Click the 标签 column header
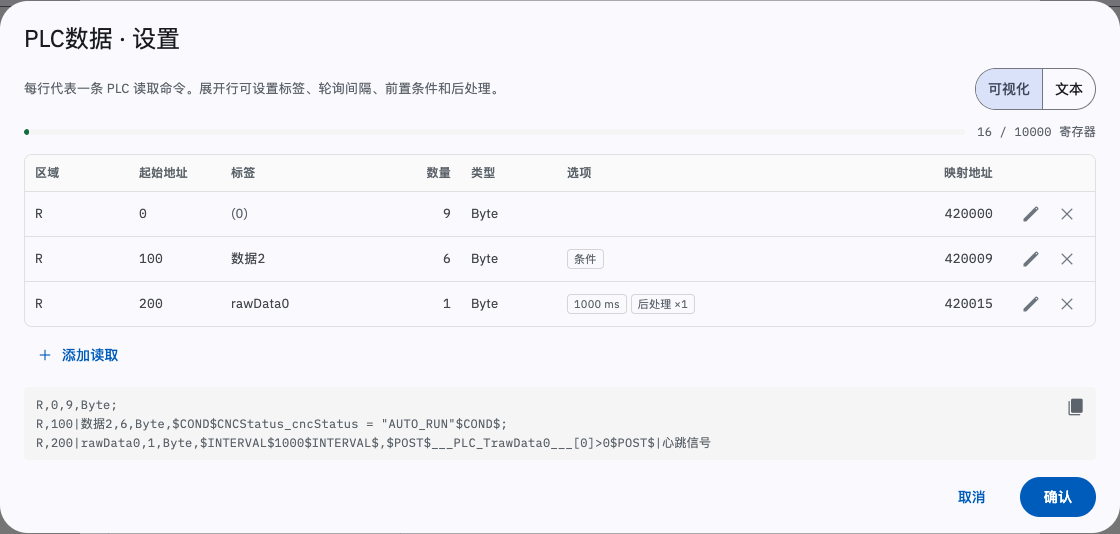 (x=243, y=173)
